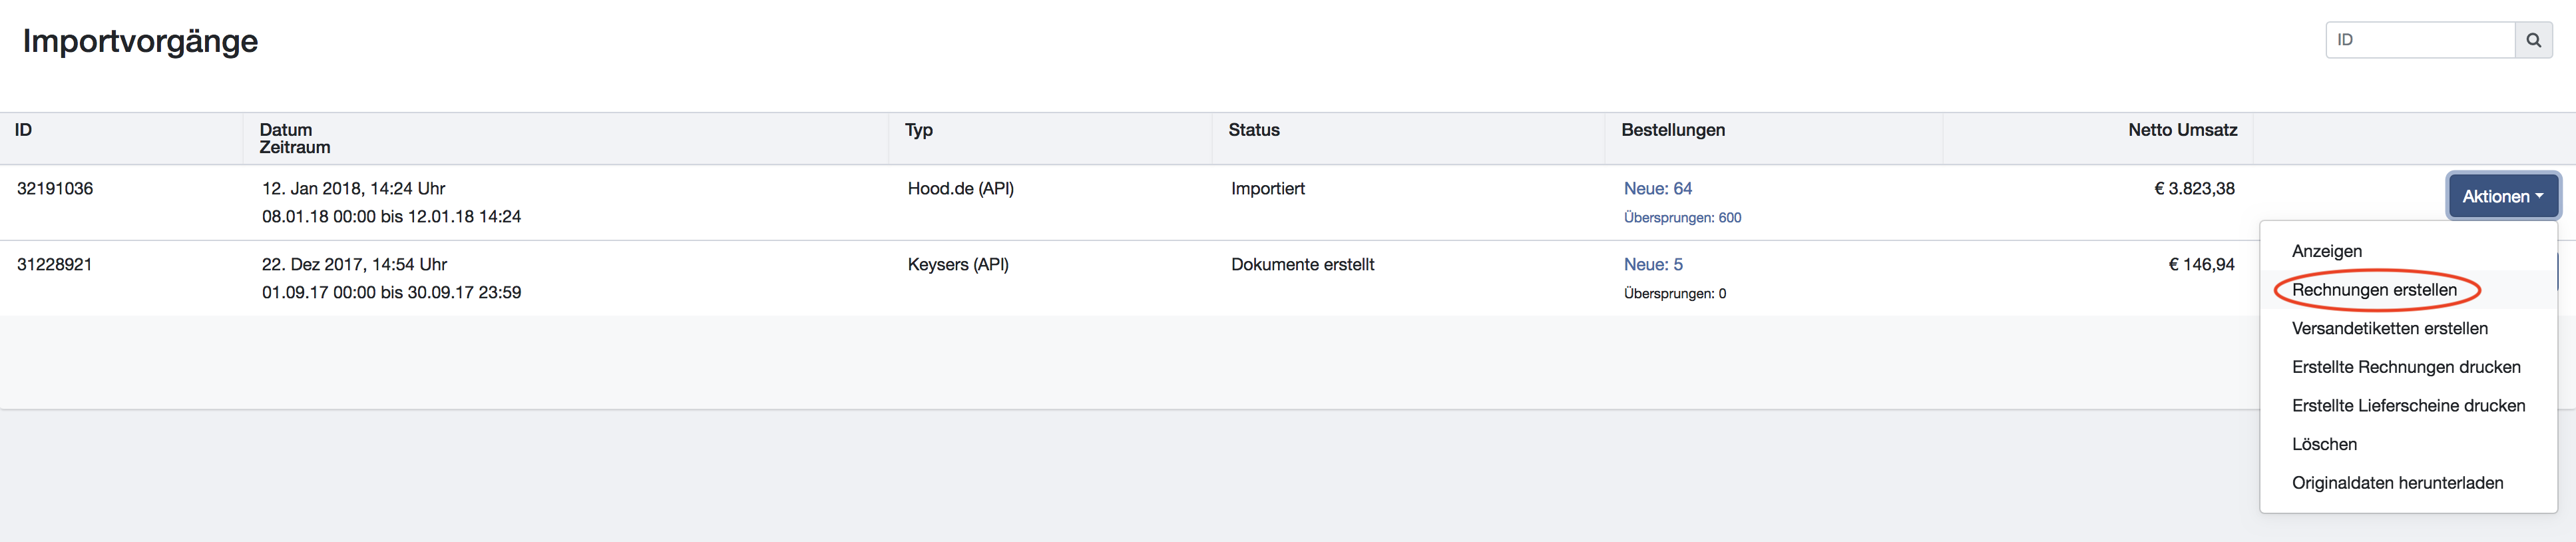Focus the ID search input field

(x=2420, y=40)
